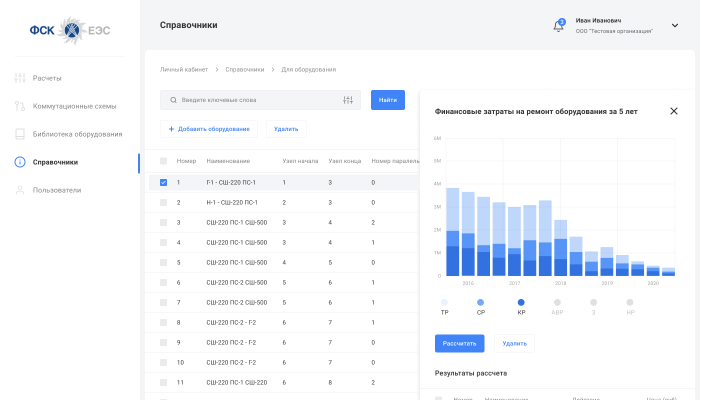
Task: Check the row 11 checkbox
Action: [x=164, y=383]
